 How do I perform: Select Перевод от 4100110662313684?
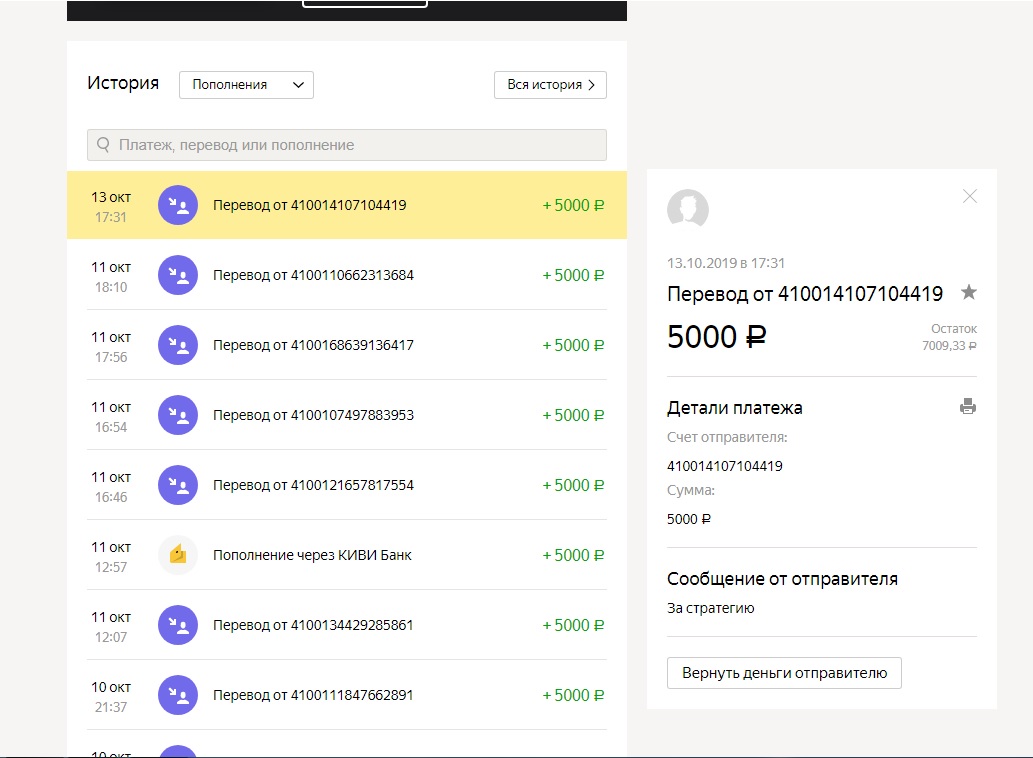pos(347,275)
